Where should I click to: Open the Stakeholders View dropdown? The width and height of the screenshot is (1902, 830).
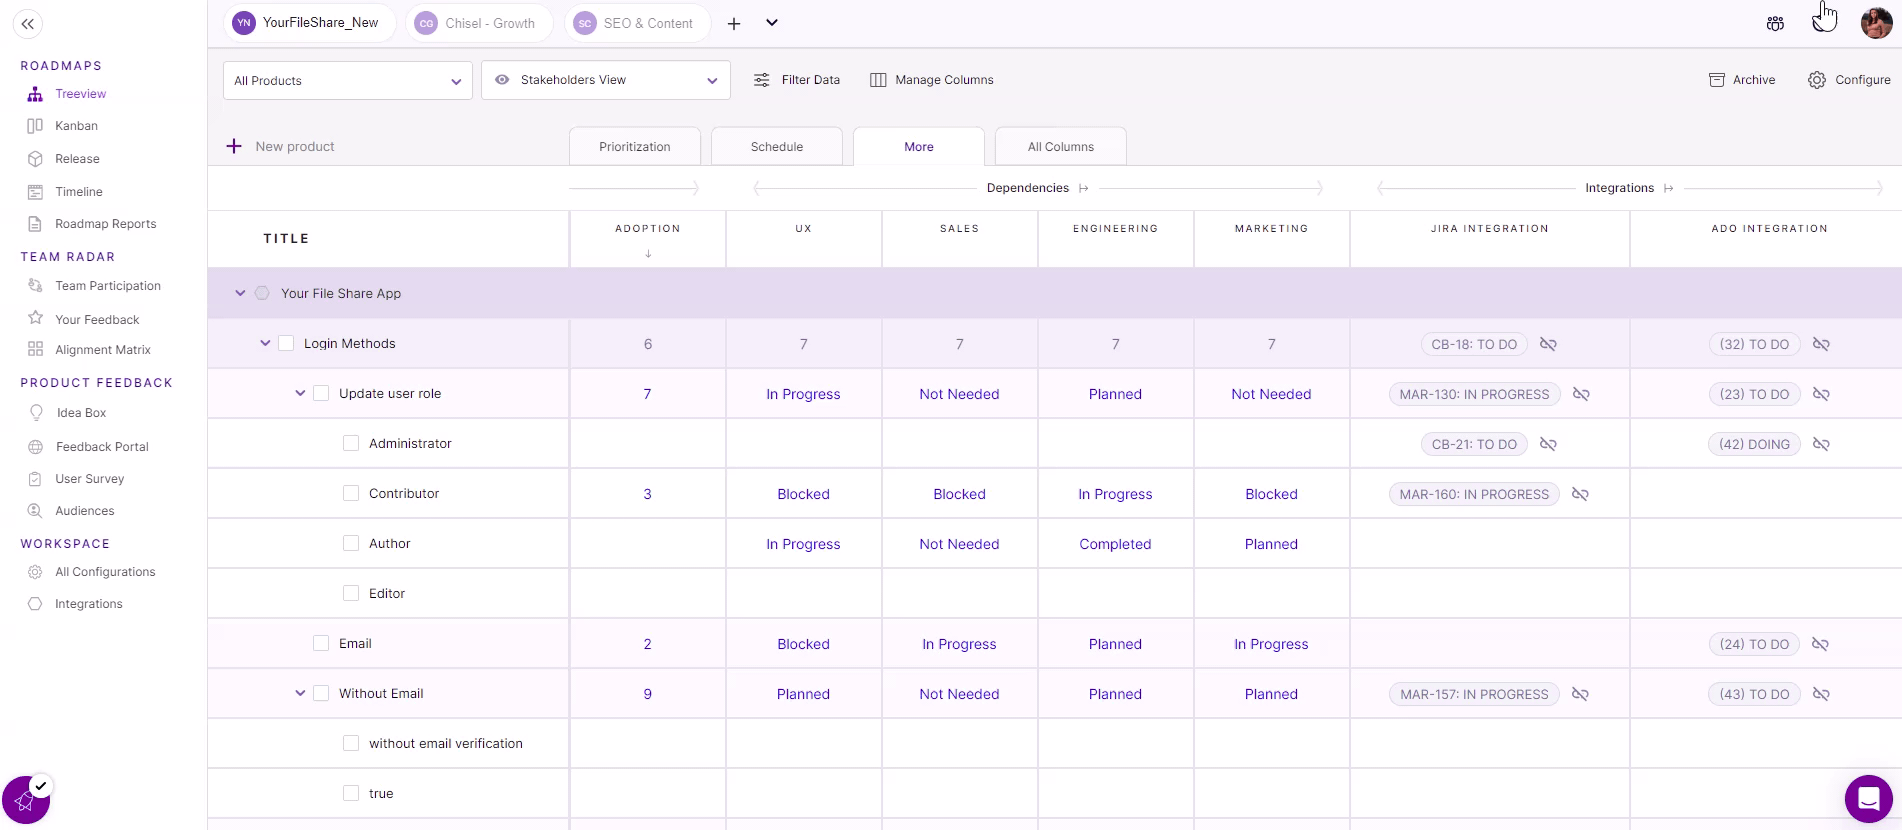[606, 80]
